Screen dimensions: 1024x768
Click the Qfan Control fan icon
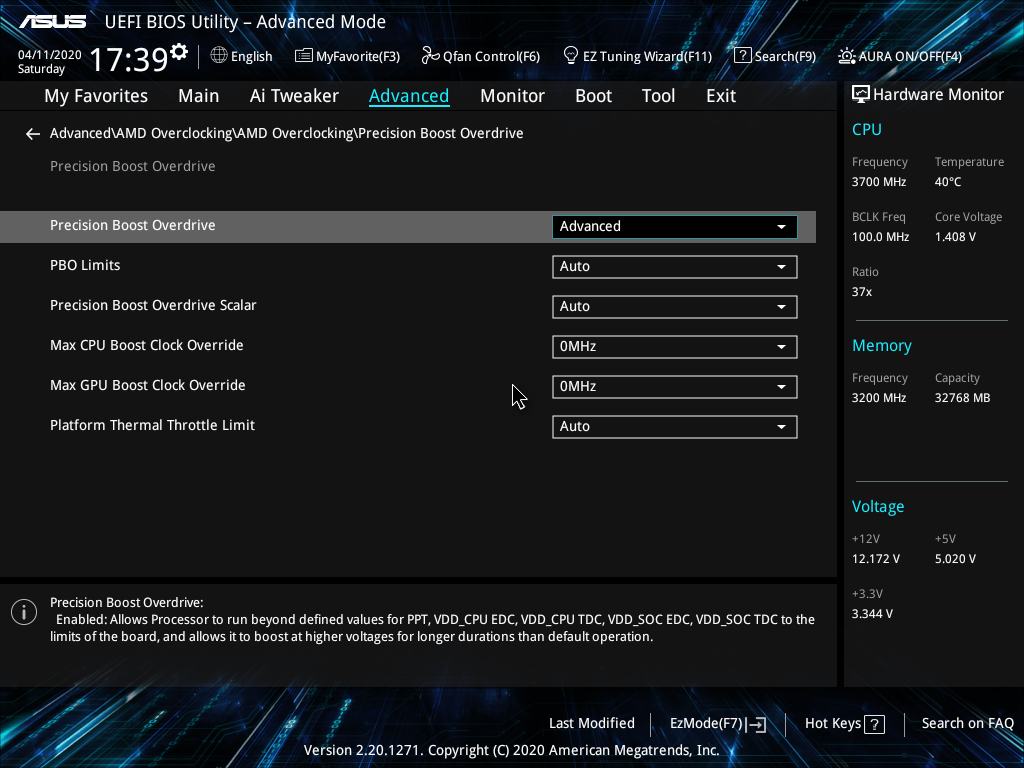pyautogui.click(x=430, y=56)
